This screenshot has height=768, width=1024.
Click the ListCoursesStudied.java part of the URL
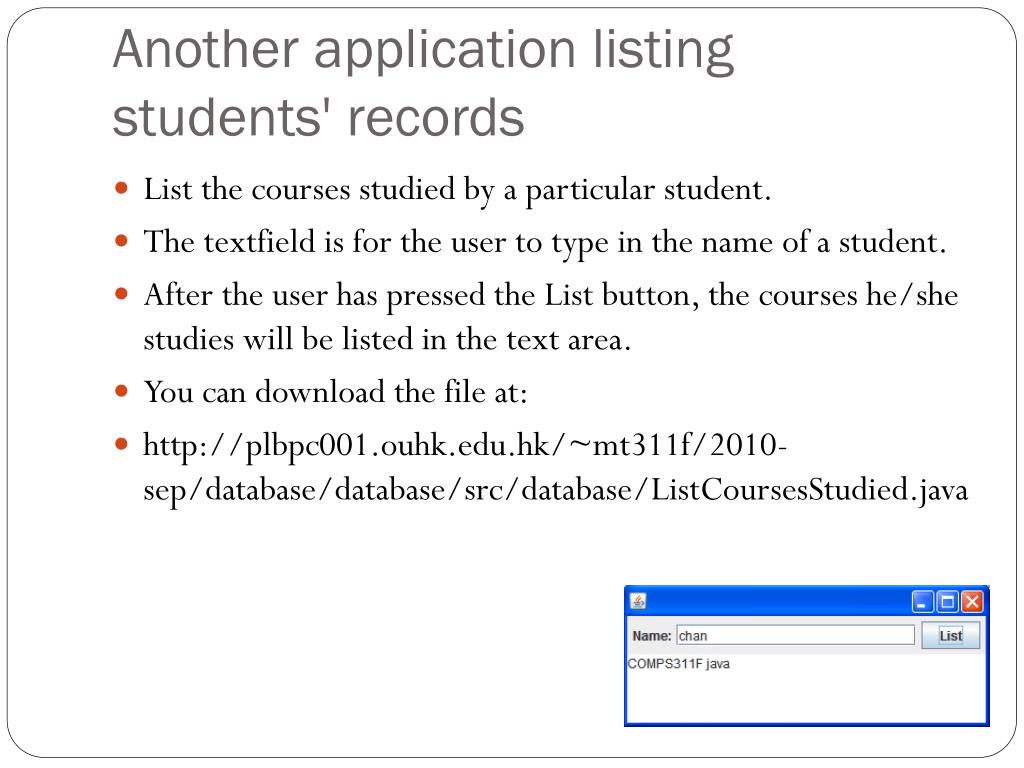pos(809,490)
